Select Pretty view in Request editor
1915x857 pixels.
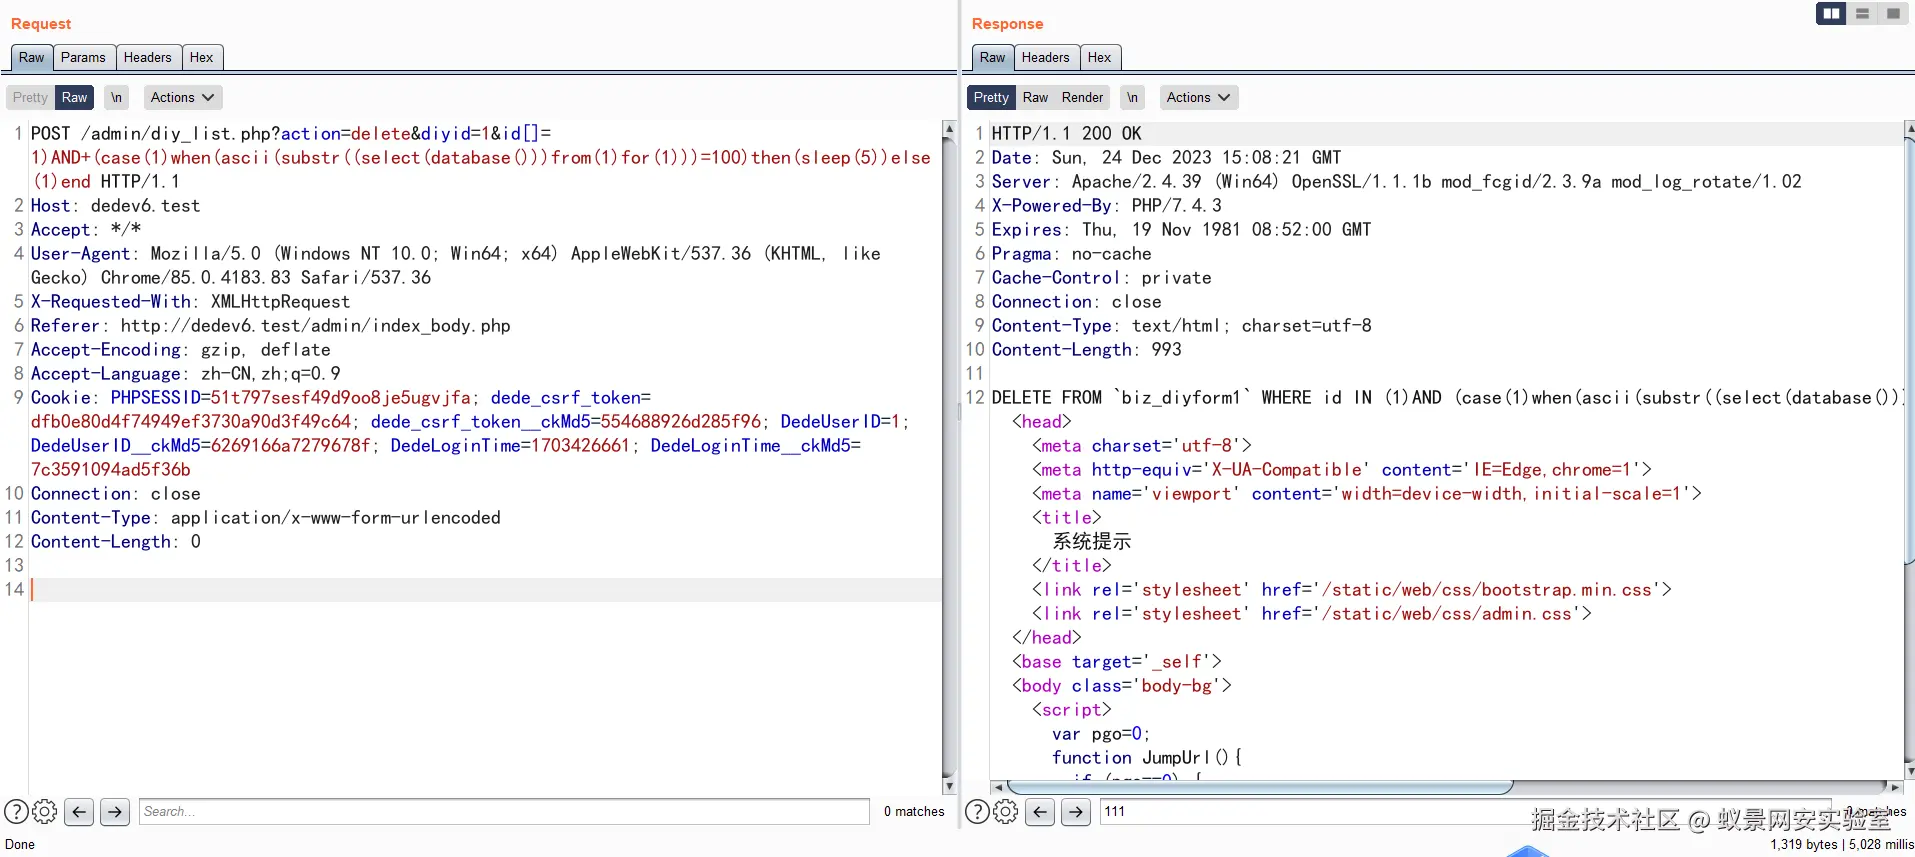(x=30, y=97)
